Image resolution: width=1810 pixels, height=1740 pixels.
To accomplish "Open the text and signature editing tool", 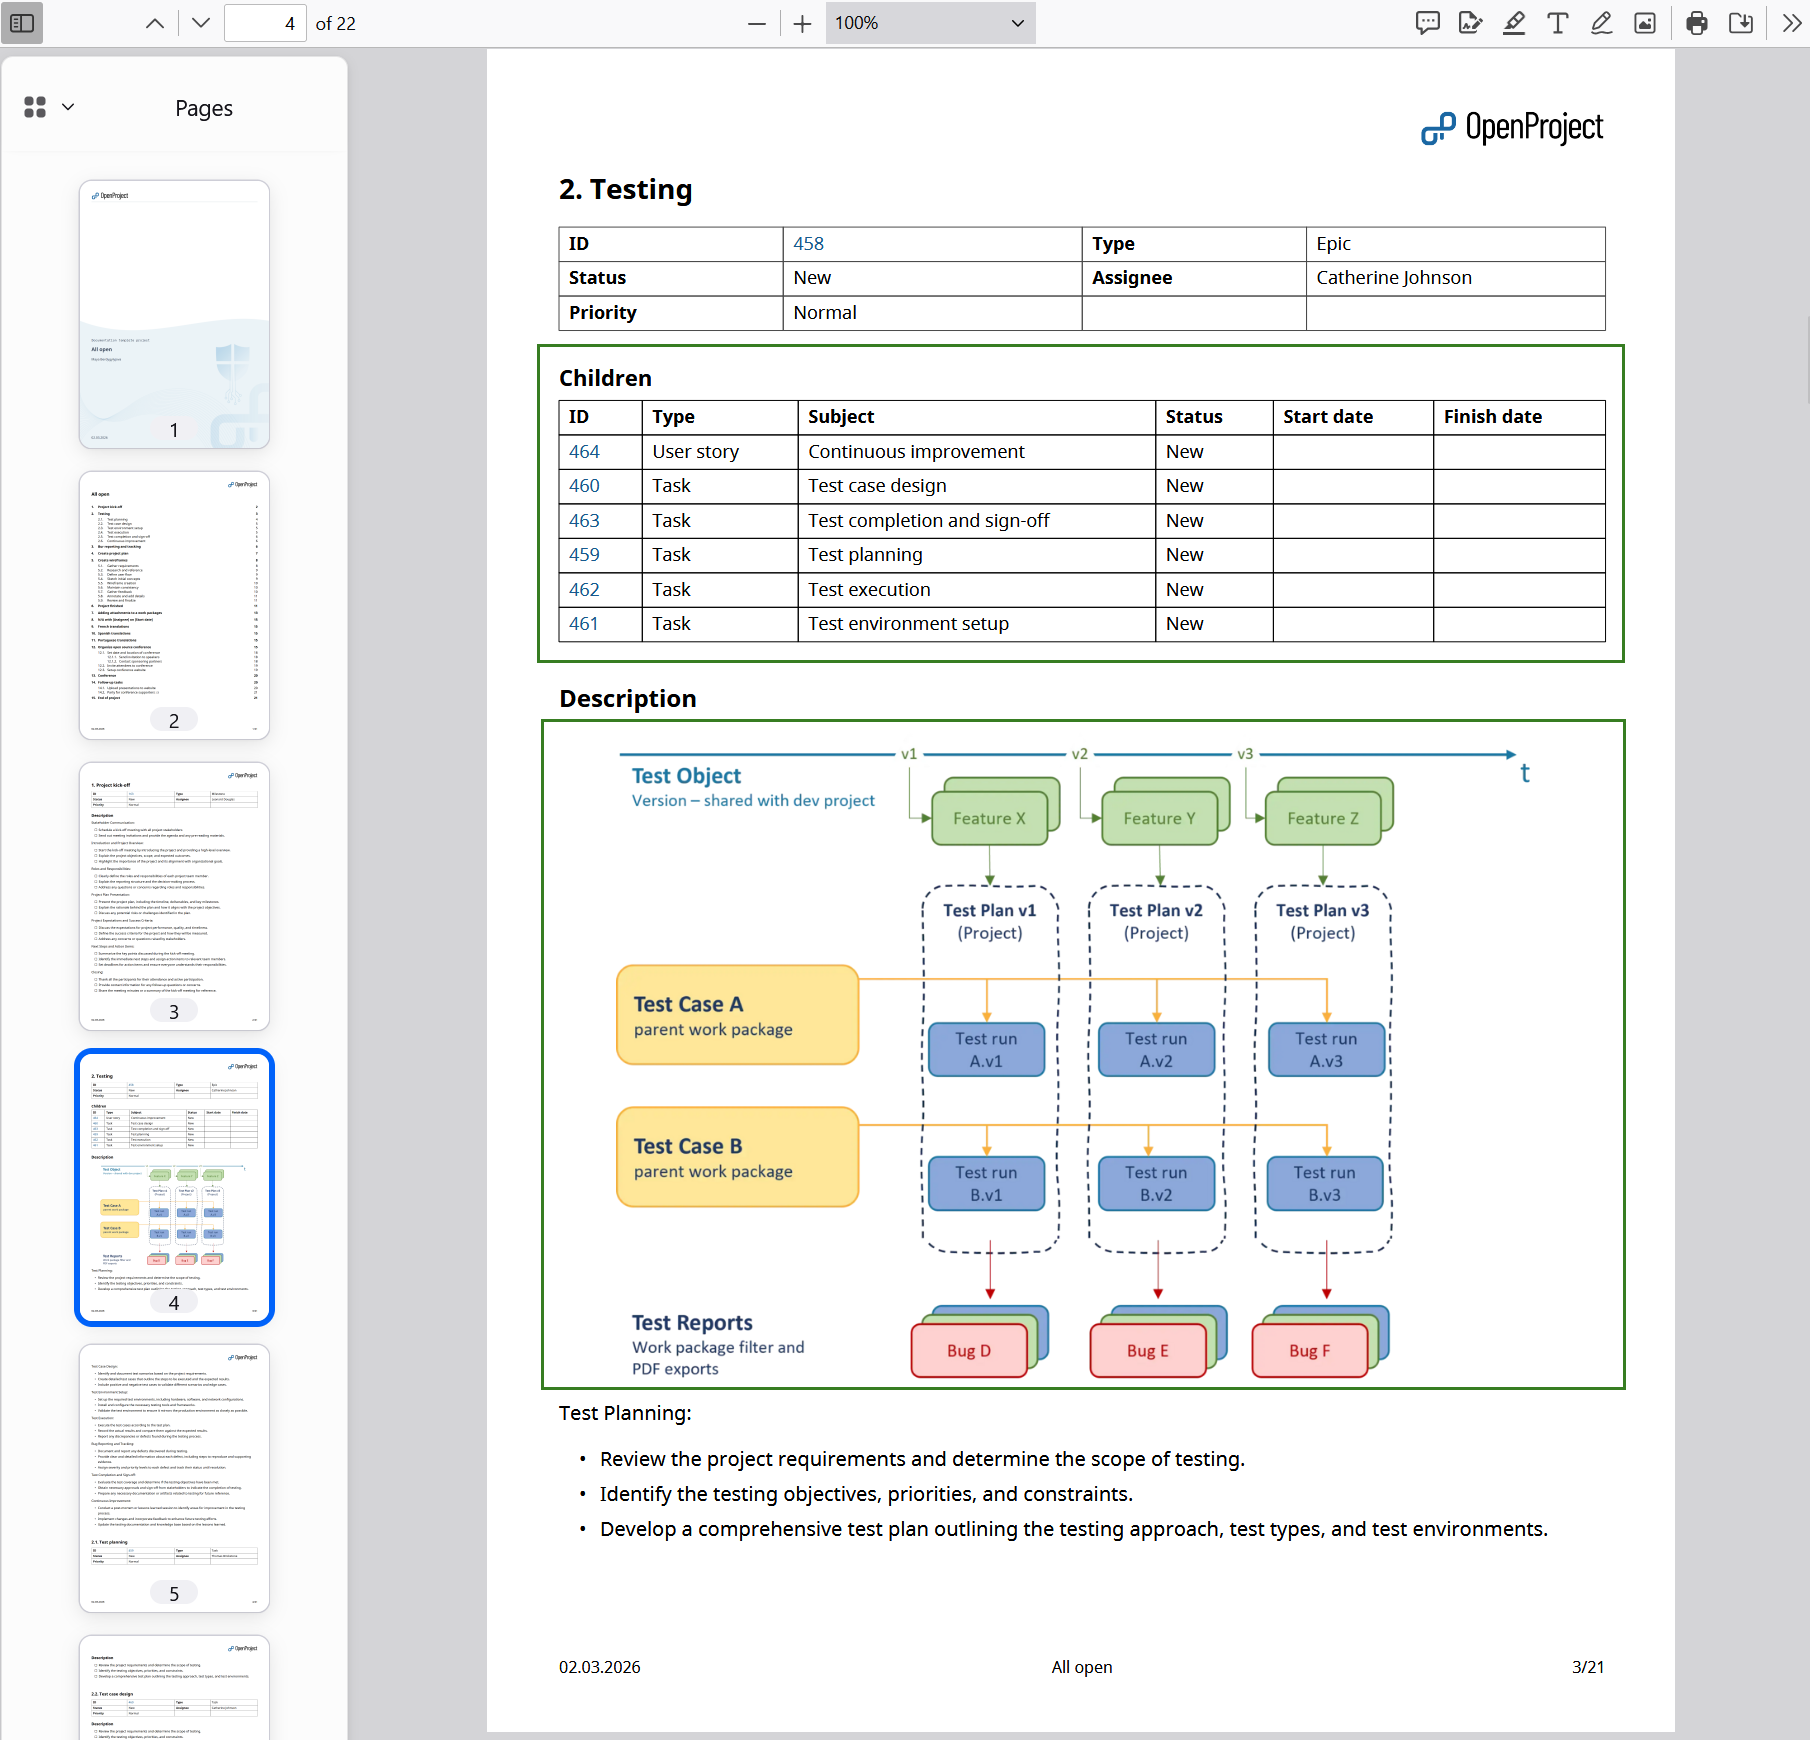I will point(1470,23).
